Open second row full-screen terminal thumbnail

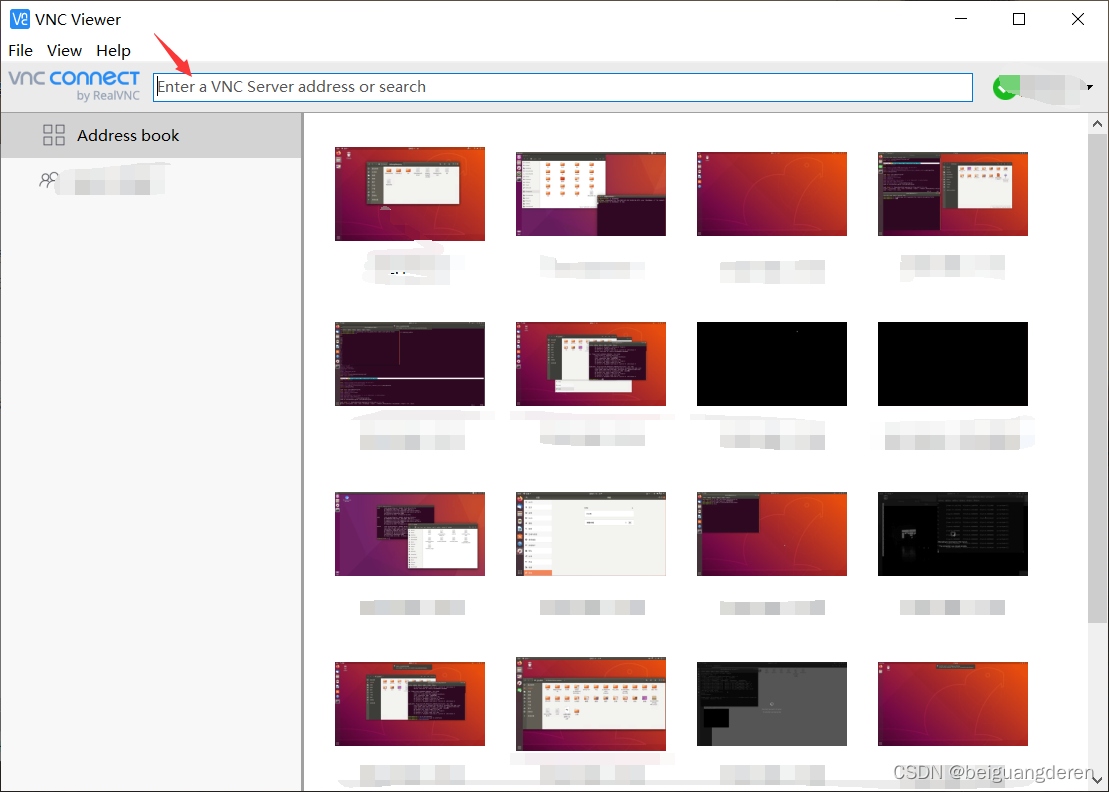410,364
